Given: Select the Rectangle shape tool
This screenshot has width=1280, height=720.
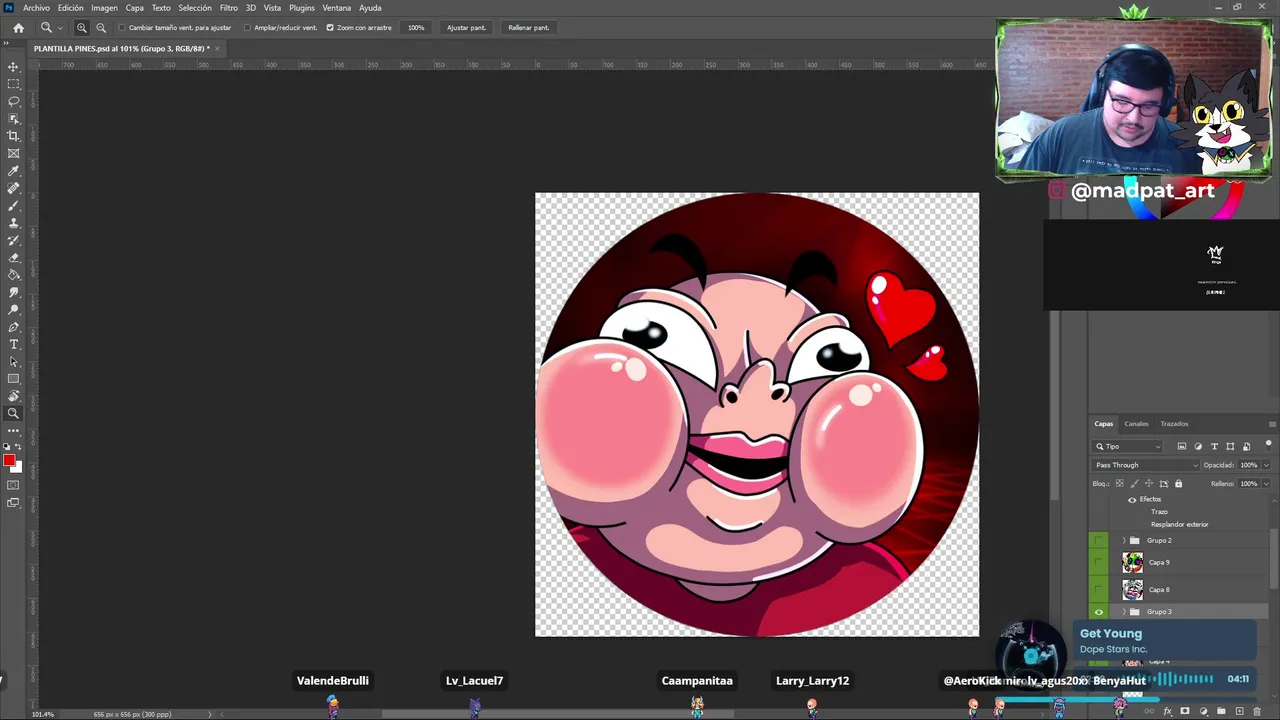Looking at the screenshot, I should coord(13,379).
